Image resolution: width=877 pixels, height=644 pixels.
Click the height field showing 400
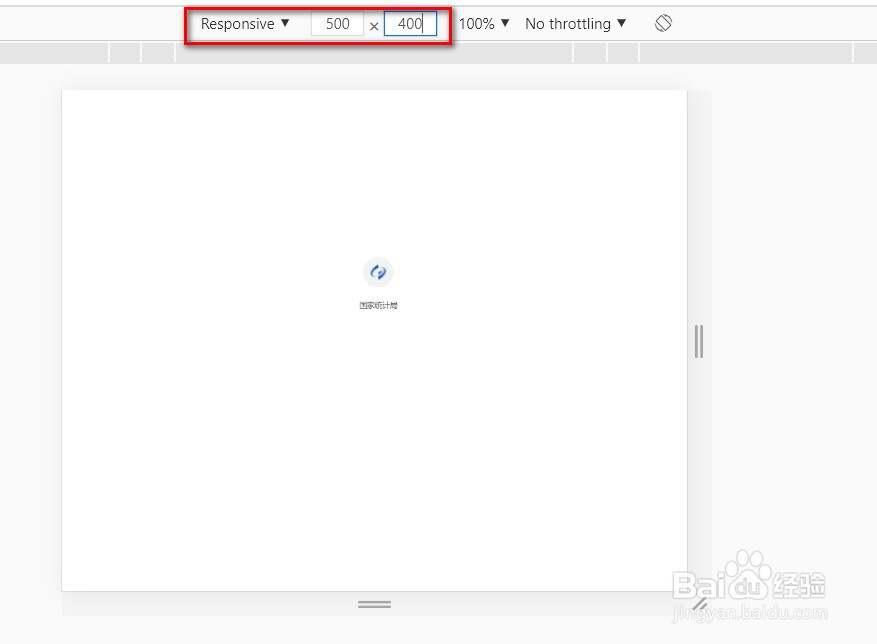pos(410,24)
